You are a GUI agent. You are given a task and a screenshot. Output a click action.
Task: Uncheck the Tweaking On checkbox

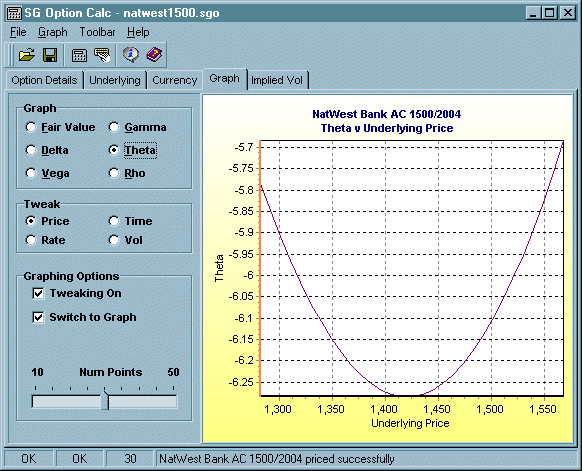point(38,293)
